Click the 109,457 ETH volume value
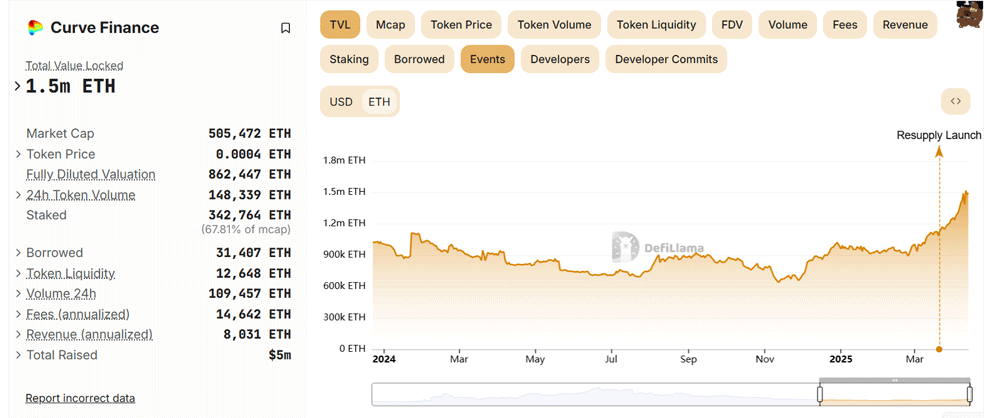This screenshot has width=984, height=418. click(x=250, y=294)
